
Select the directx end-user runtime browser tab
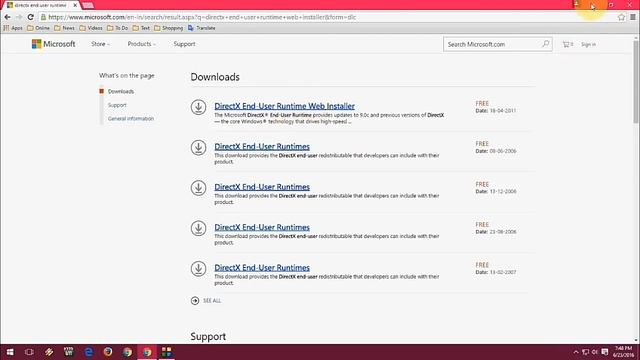(40, 5)
